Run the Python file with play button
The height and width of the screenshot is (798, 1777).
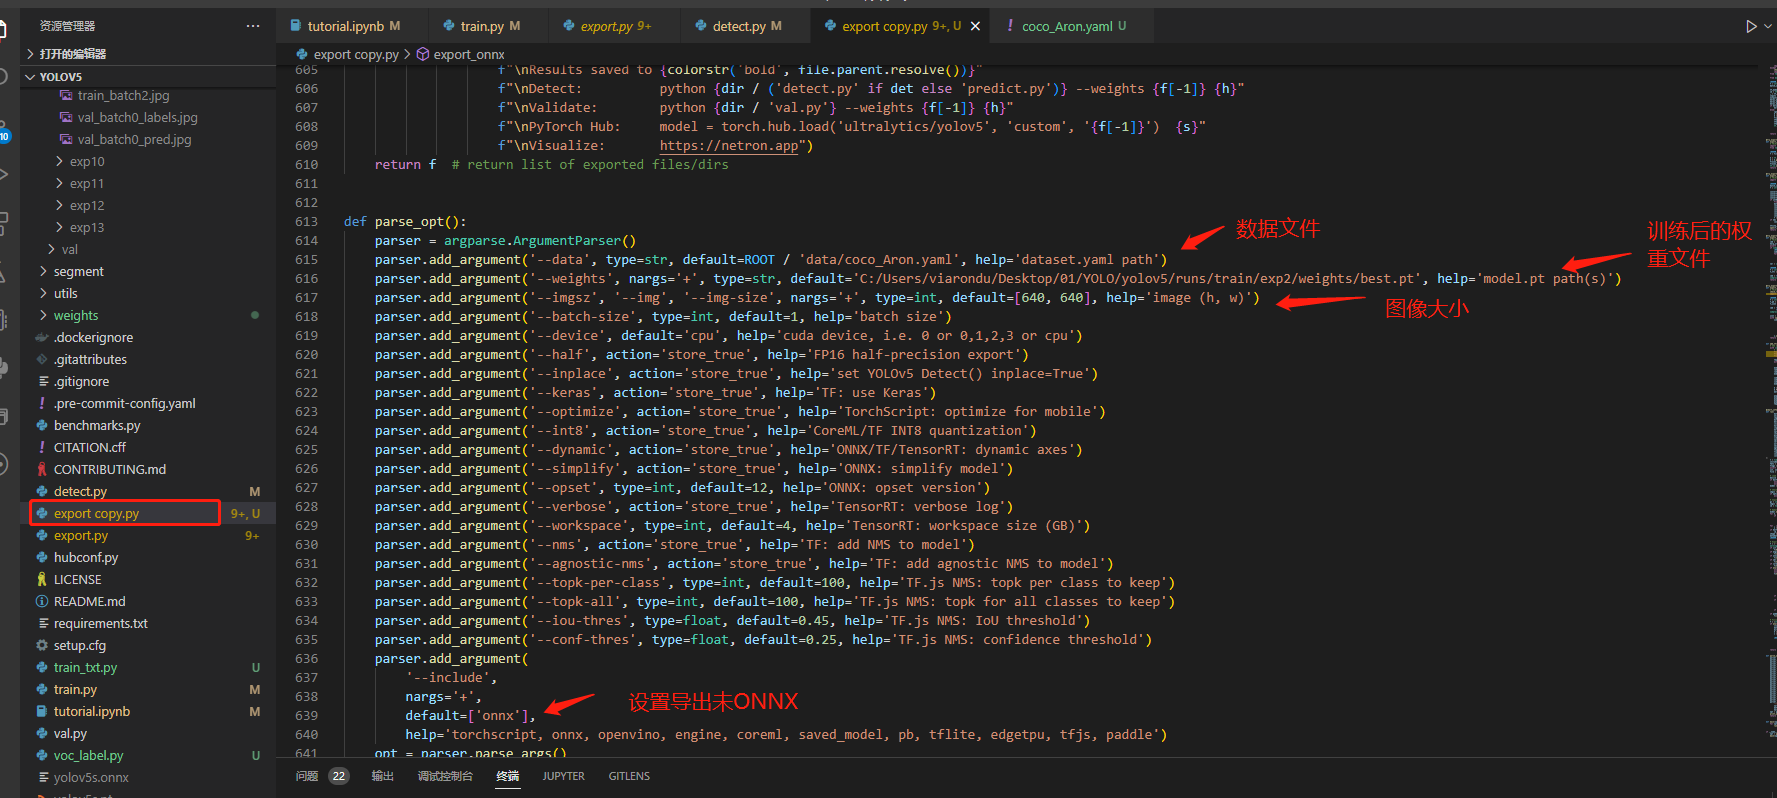point(1751,26)
